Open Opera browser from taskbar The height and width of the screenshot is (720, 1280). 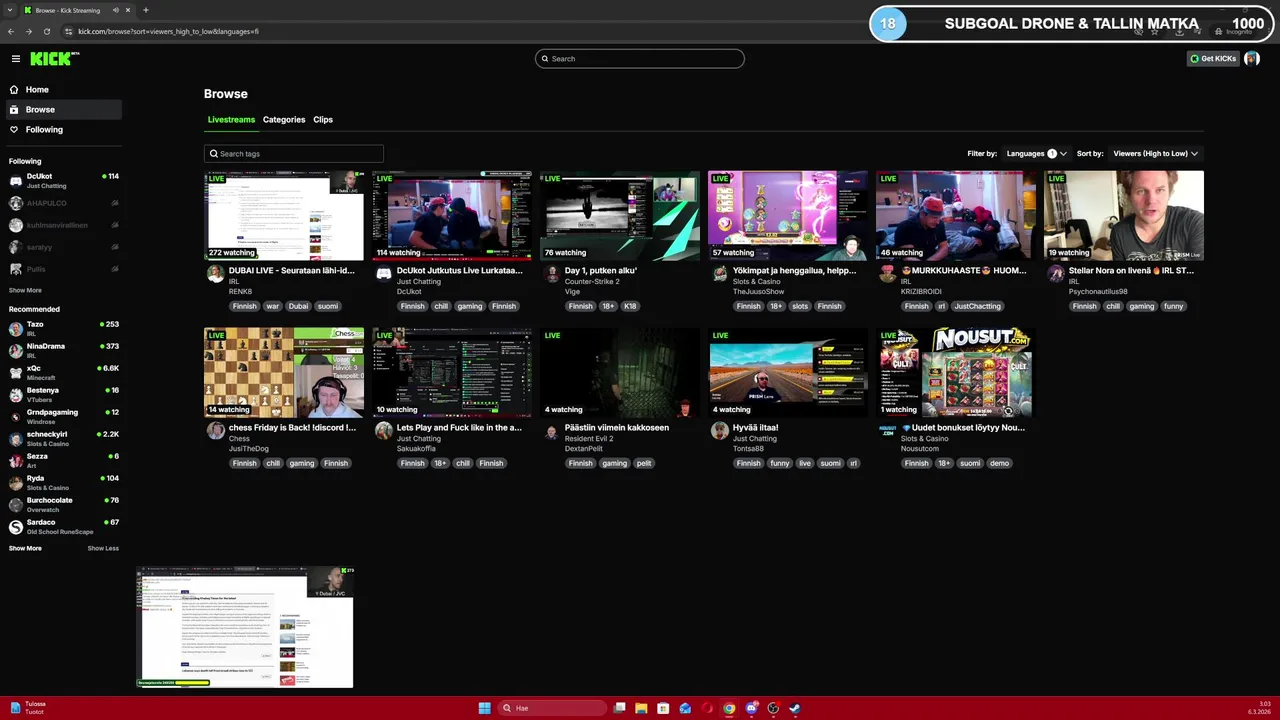tap(707, 708)
